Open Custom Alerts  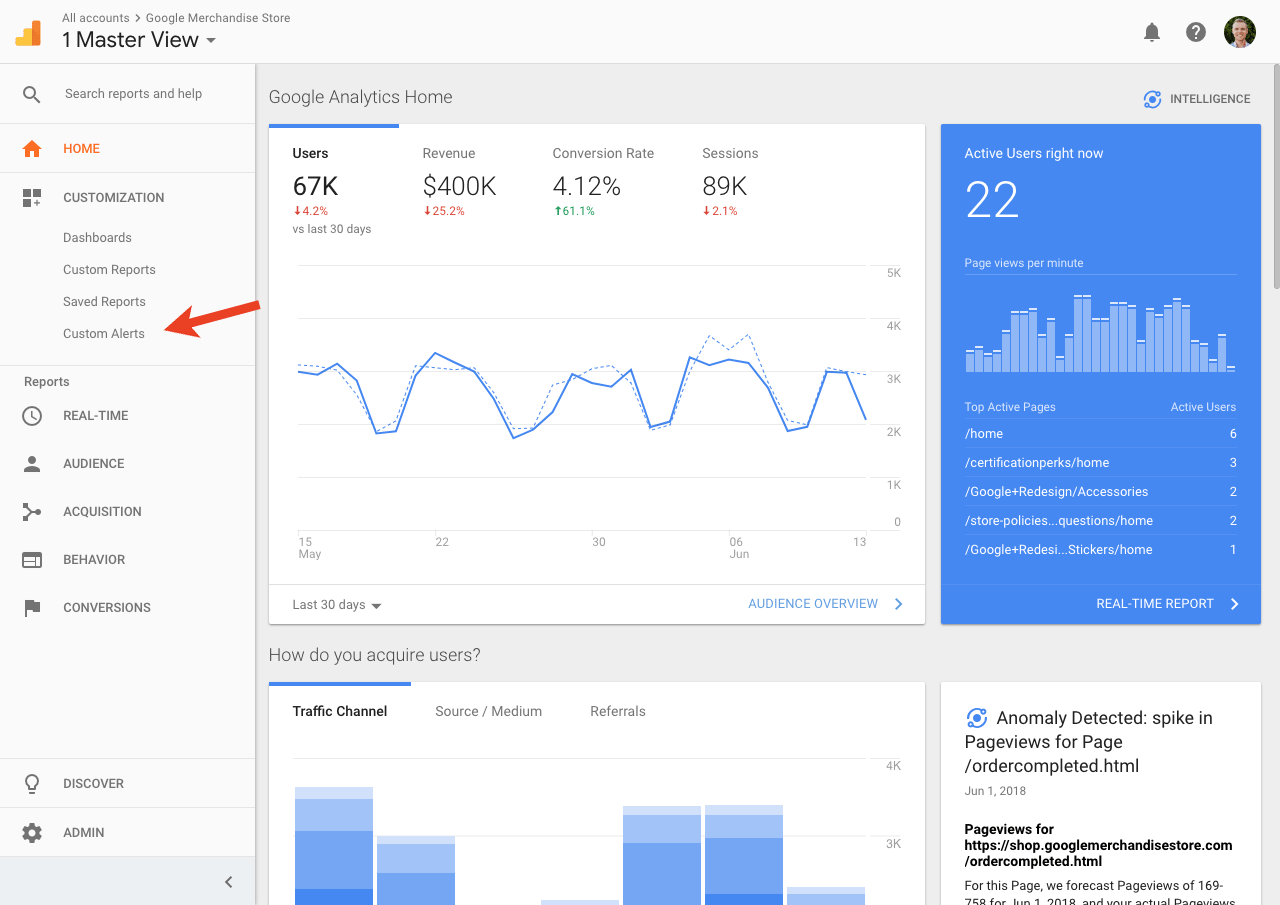click(104, 334)
